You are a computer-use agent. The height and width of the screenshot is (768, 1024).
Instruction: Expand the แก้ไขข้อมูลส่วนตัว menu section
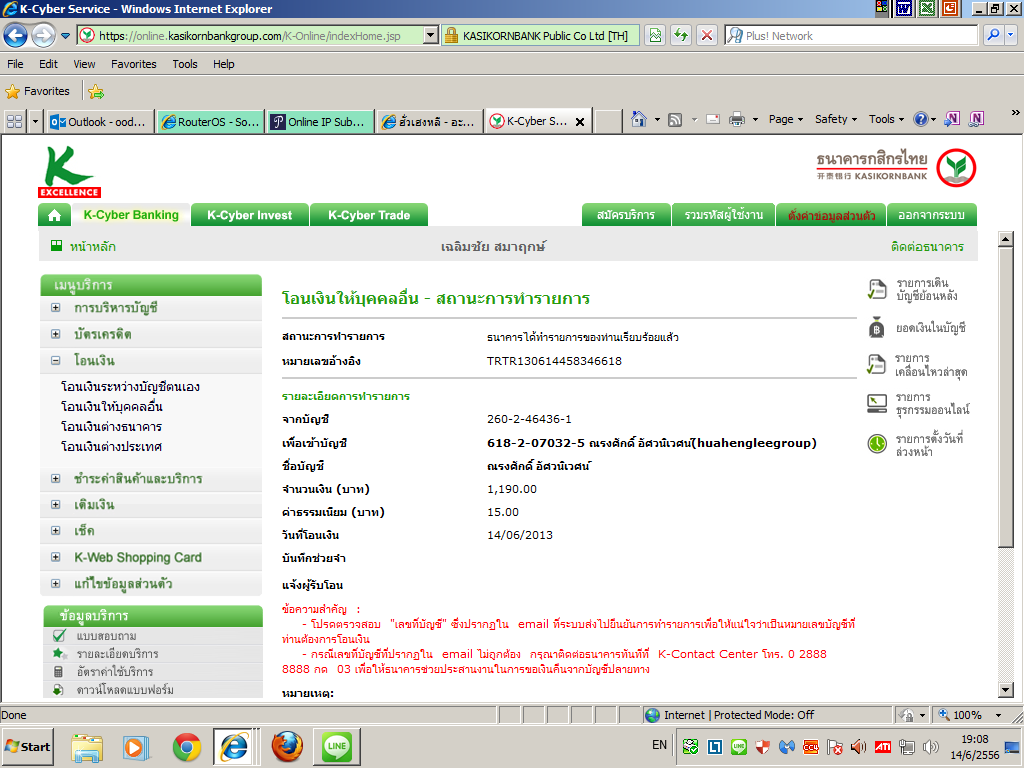(x=56, y=584)
